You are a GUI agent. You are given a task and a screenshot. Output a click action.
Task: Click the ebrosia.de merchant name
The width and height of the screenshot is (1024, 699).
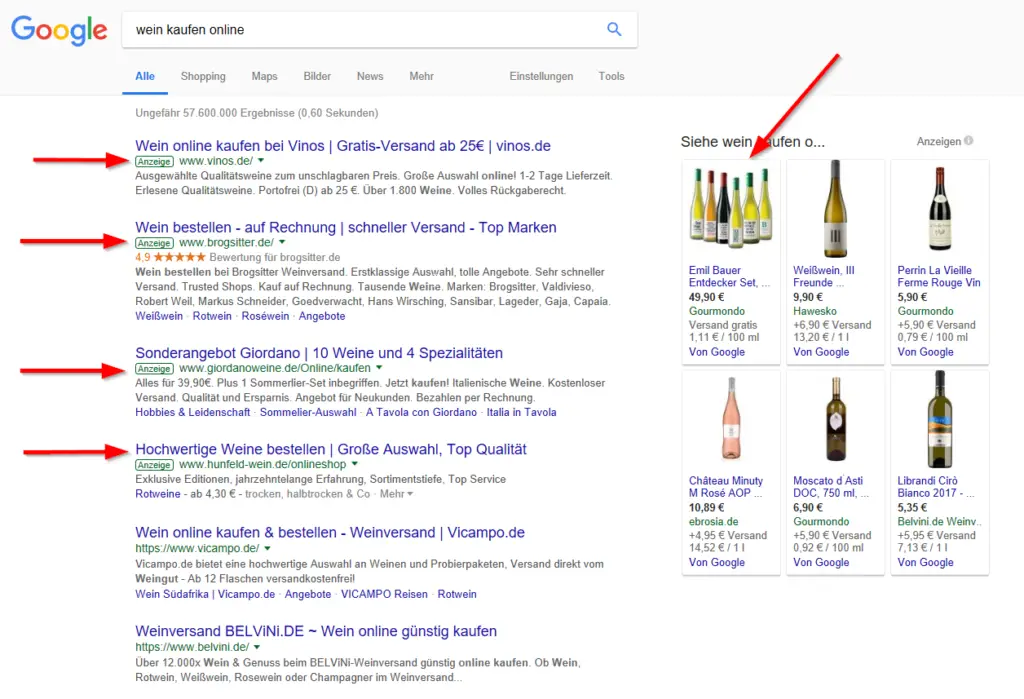tap(713, 522)
